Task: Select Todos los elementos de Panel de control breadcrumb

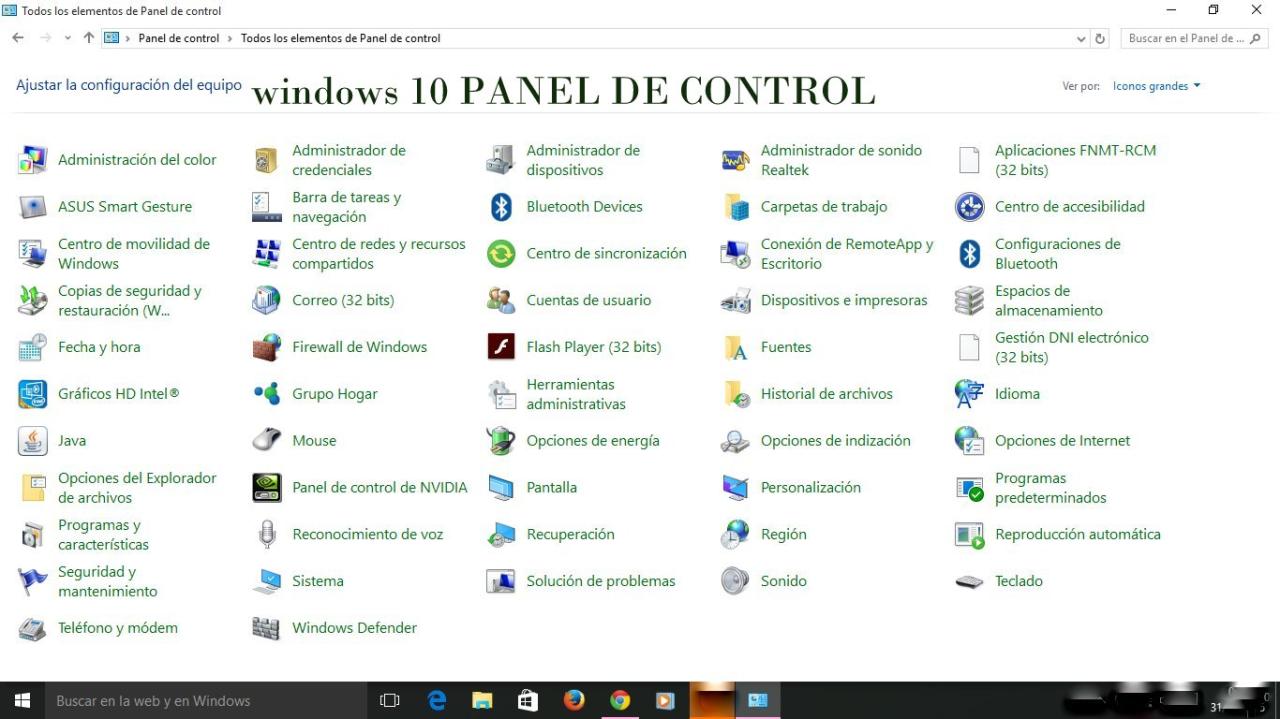Action: click(x=340, y=38)
